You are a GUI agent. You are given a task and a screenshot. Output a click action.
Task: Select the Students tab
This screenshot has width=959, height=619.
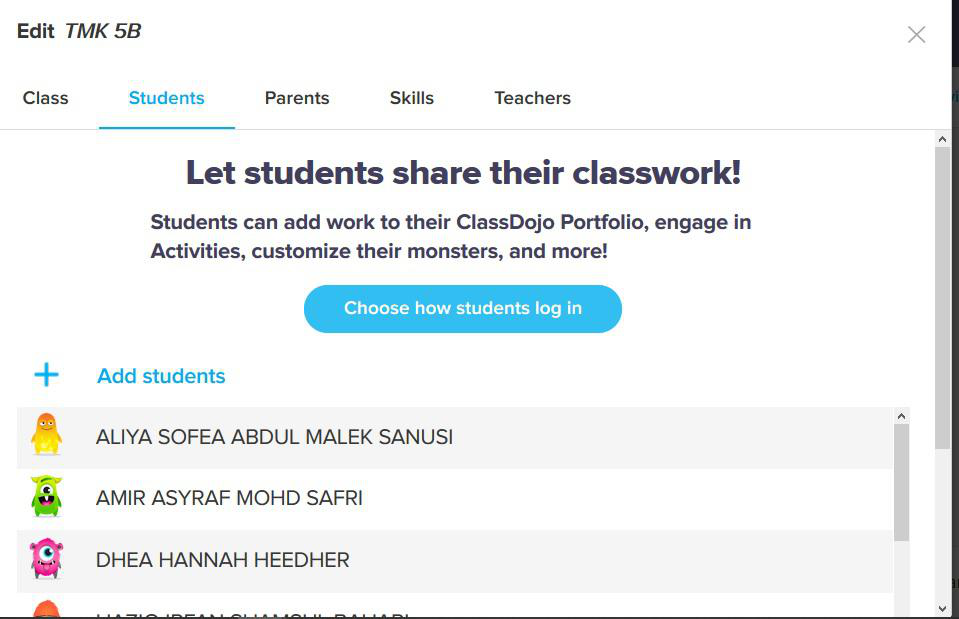[166, 98]
